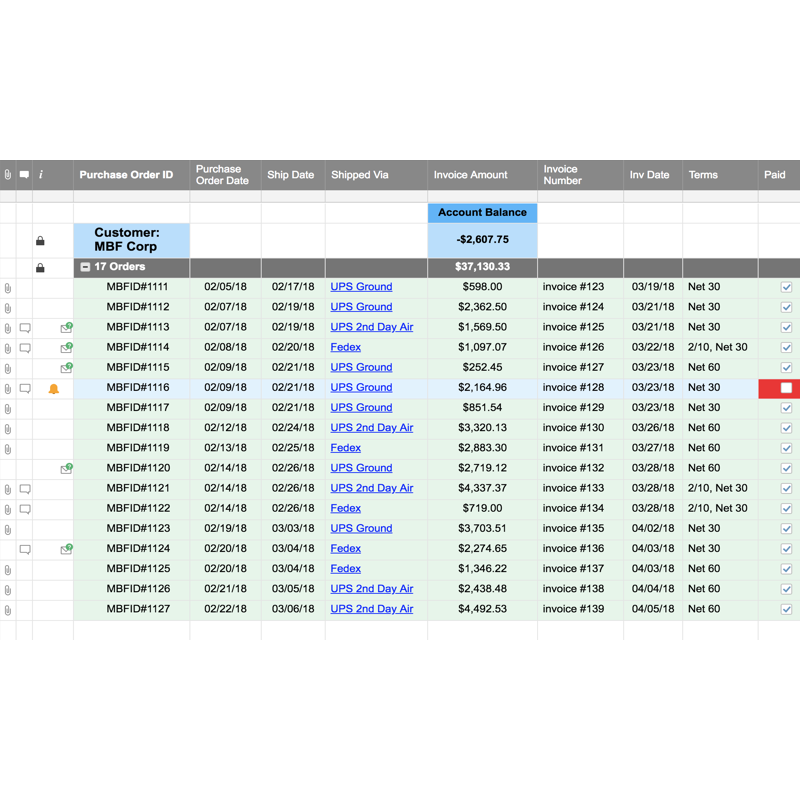Image resolution: width=800 pixels, height=800 pixels.
Task: Open comment bubble on row MBFID#1124
Action: click(25, 549)
